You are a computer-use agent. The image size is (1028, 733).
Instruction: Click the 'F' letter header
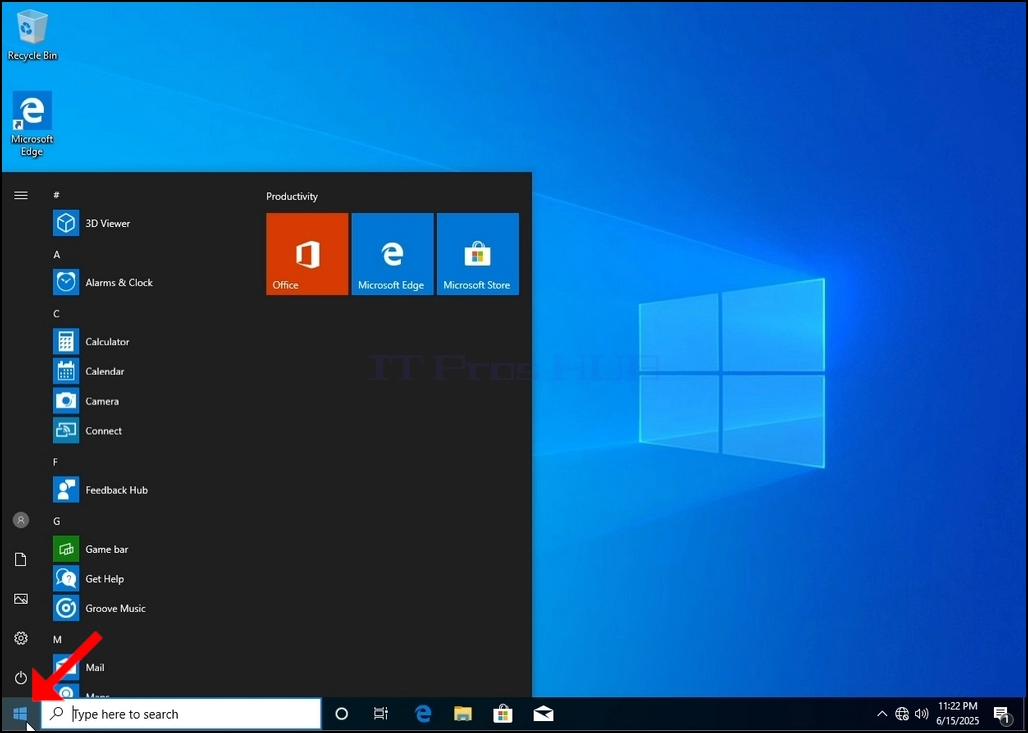[x=56, y=462]
